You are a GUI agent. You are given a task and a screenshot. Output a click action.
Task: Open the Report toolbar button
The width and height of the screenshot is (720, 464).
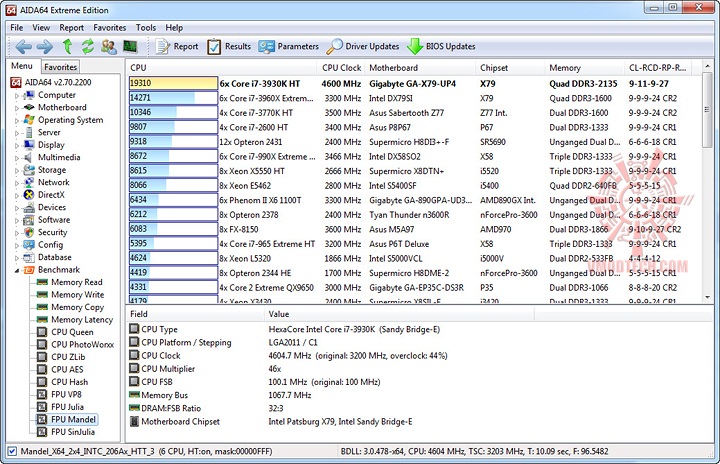pos(177,46)
